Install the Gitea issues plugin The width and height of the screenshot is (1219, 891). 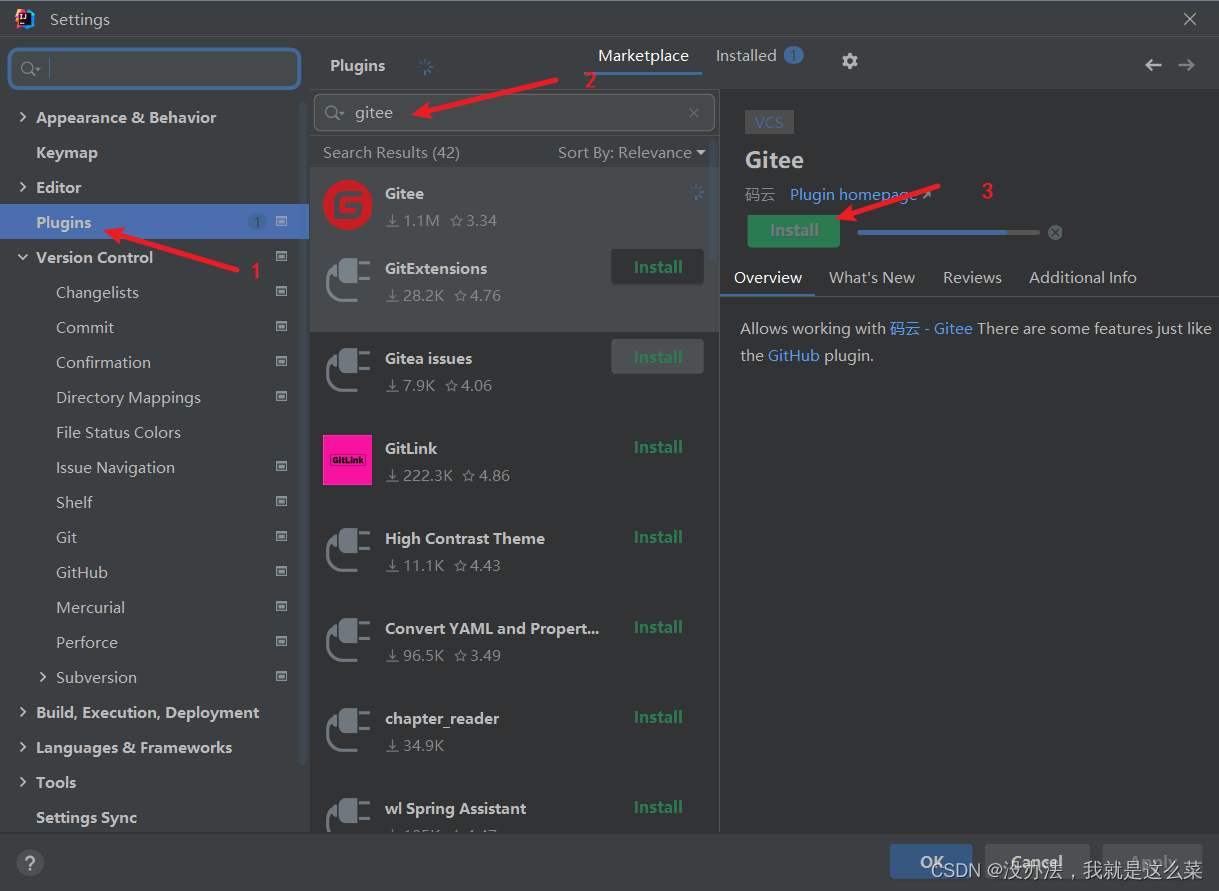(658, 357)
